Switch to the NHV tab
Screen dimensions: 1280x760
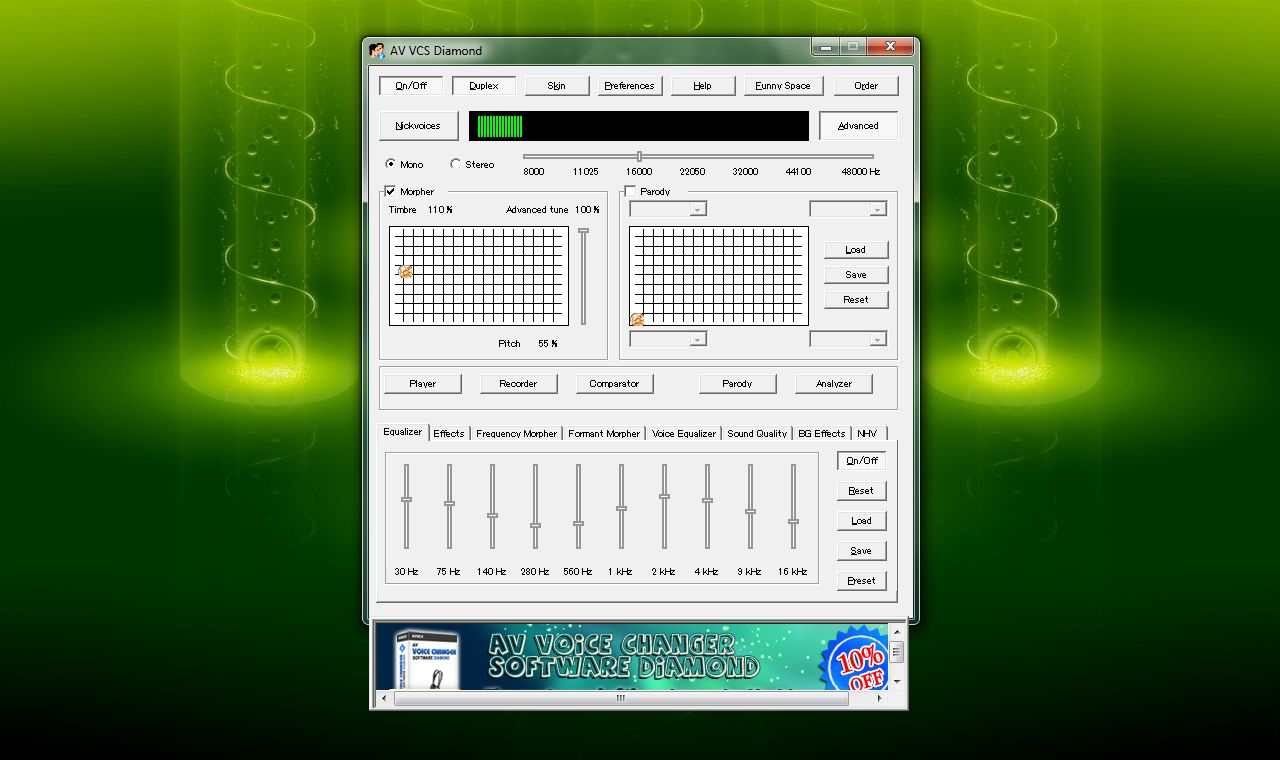(867, 434)
